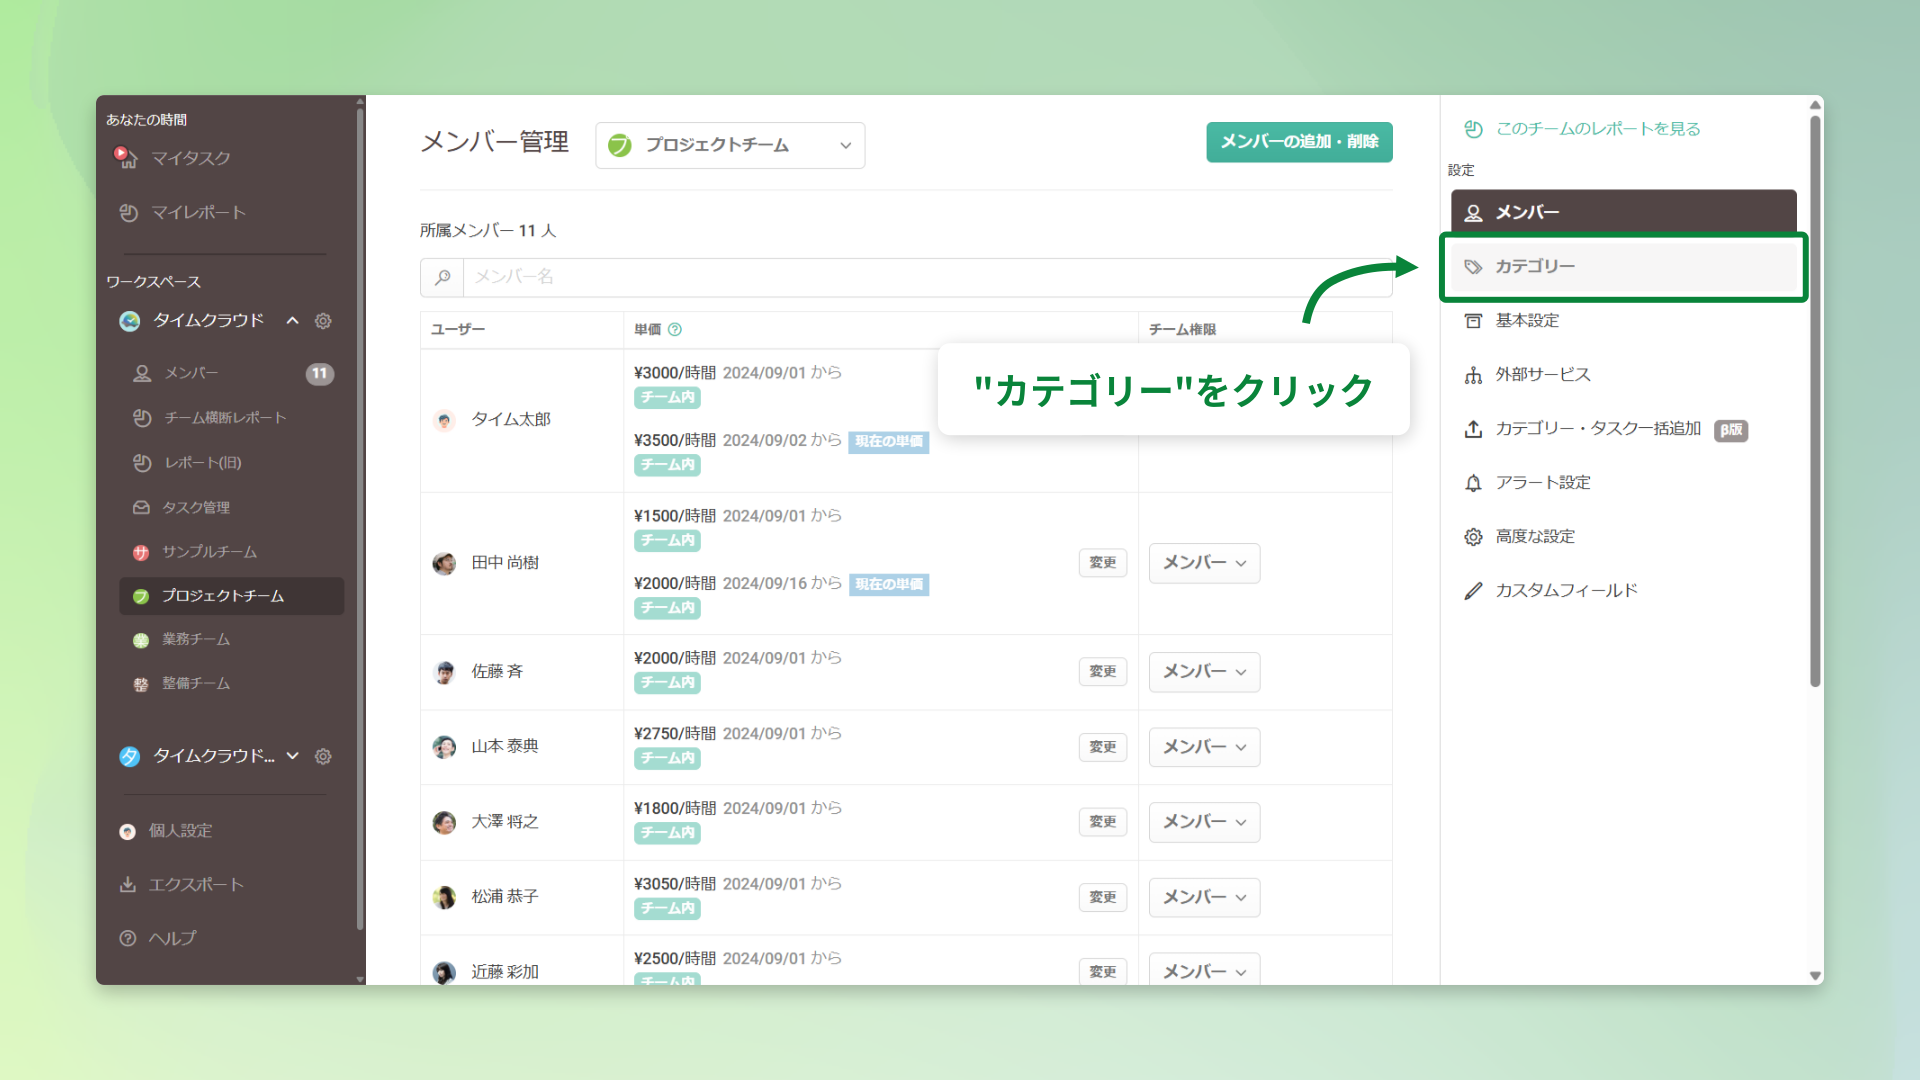
Task: Open このチームのレポートを見る link
Action: coord(1597,129)
